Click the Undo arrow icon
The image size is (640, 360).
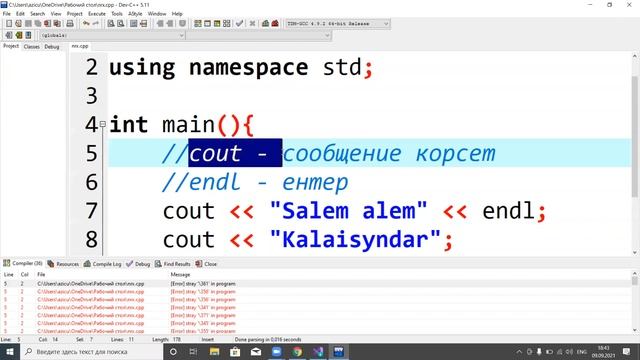[86, 24]
